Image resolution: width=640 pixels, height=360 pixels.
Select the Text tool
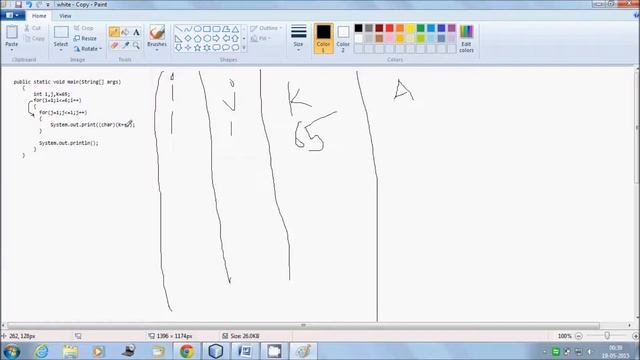(136, 32)
